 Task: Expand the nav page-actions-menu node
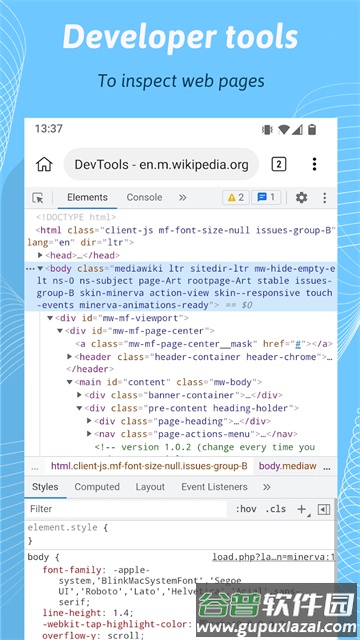coord(89,434)
